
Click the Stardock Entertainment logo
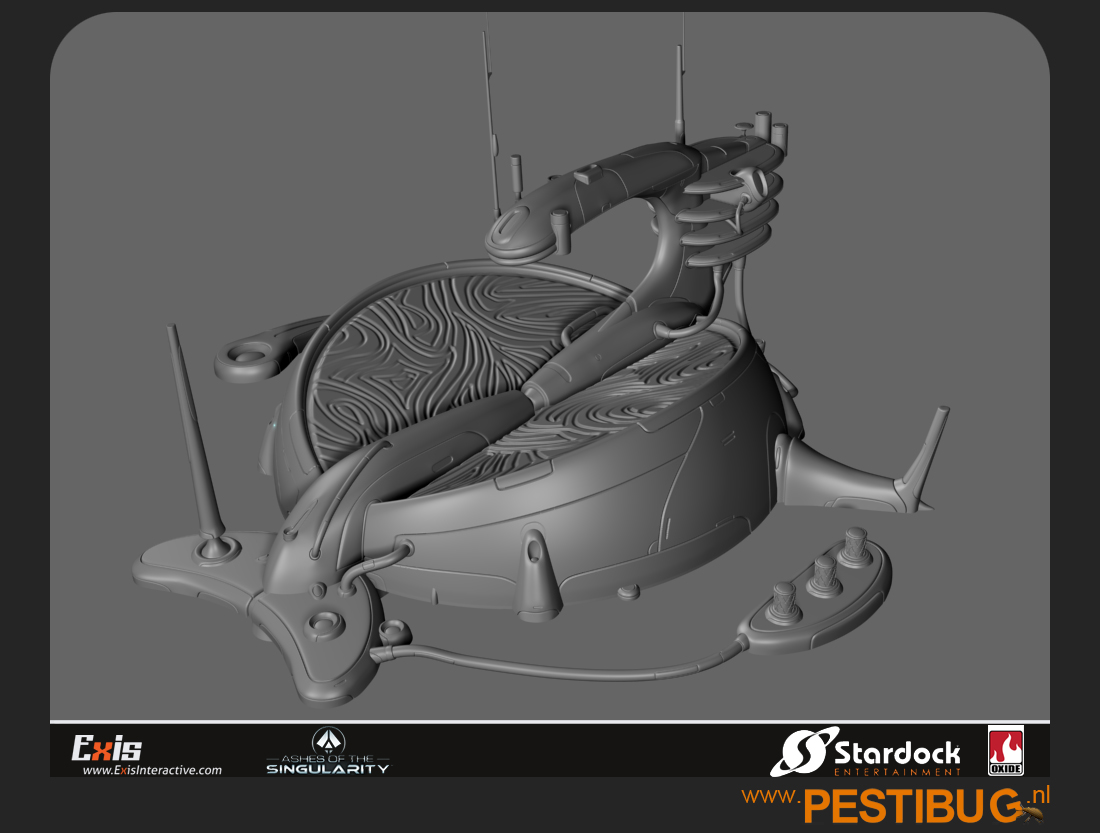pos(866,752)
